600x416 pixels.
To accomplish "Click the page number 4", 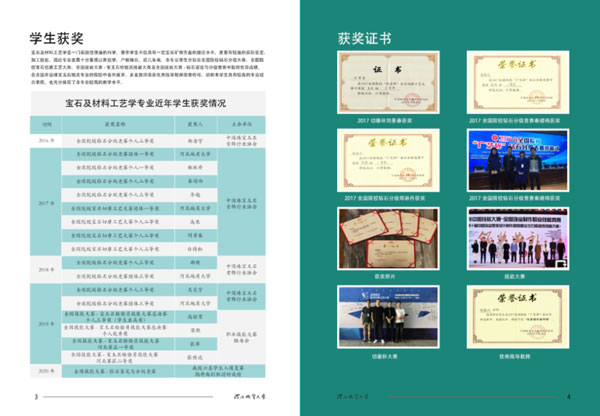I will click(x=567, y=396).
